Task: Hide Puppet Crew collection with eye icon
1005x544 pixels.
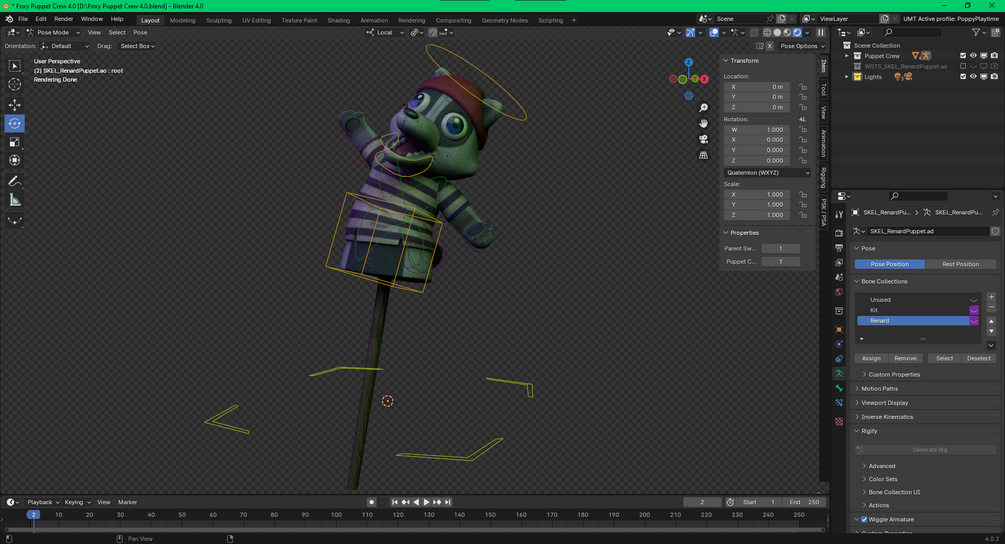Action: [973, 56]
